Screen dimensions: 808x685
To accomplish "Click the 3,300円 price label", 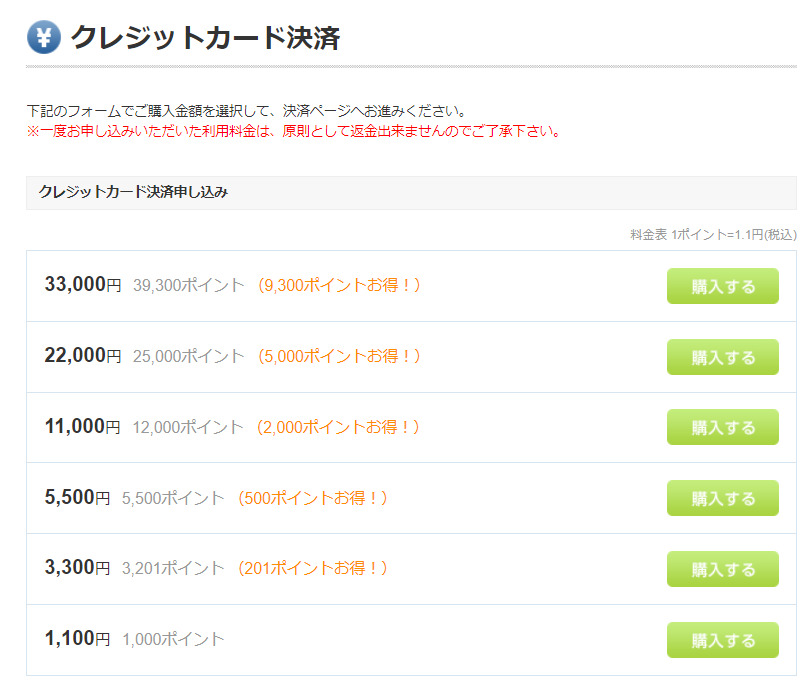I will coord(77,567).
